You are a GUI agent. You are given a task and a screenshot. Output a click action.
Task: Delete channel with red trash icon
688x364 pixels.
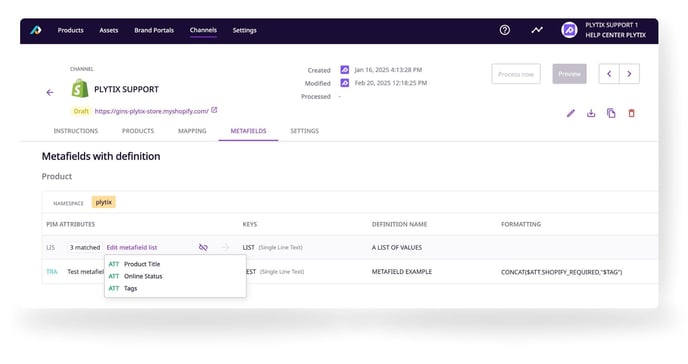[631, 113]
